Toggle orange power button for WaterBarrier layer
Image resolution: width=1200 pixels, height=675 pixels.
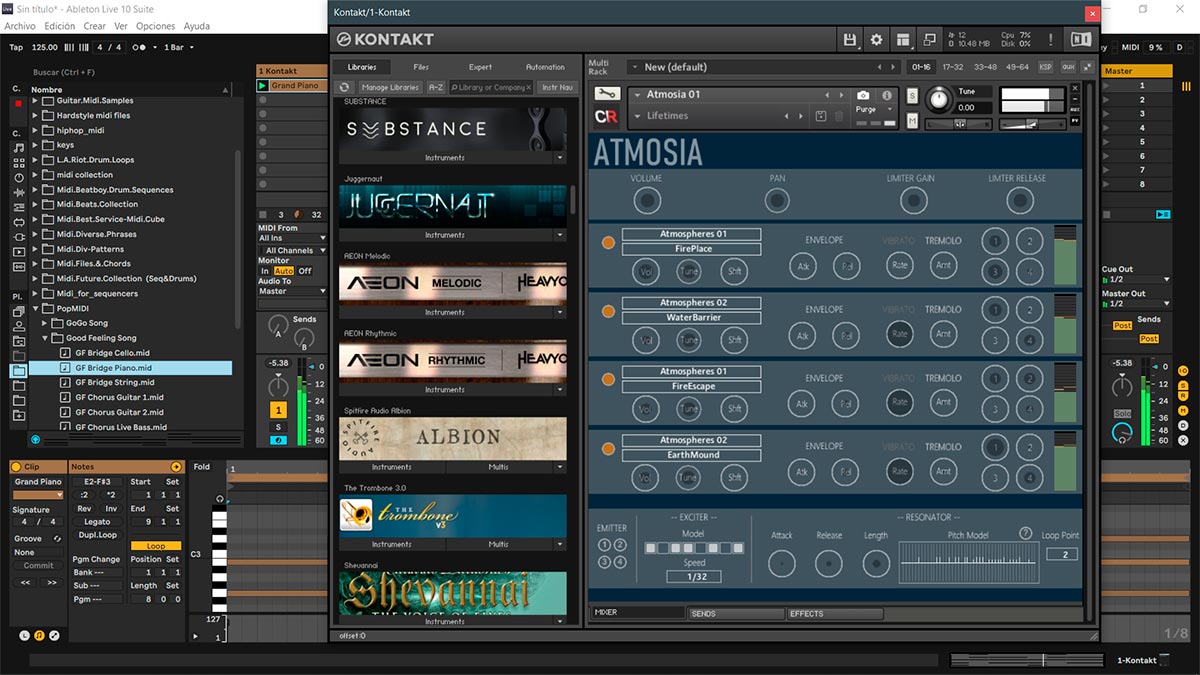(607, 311)
